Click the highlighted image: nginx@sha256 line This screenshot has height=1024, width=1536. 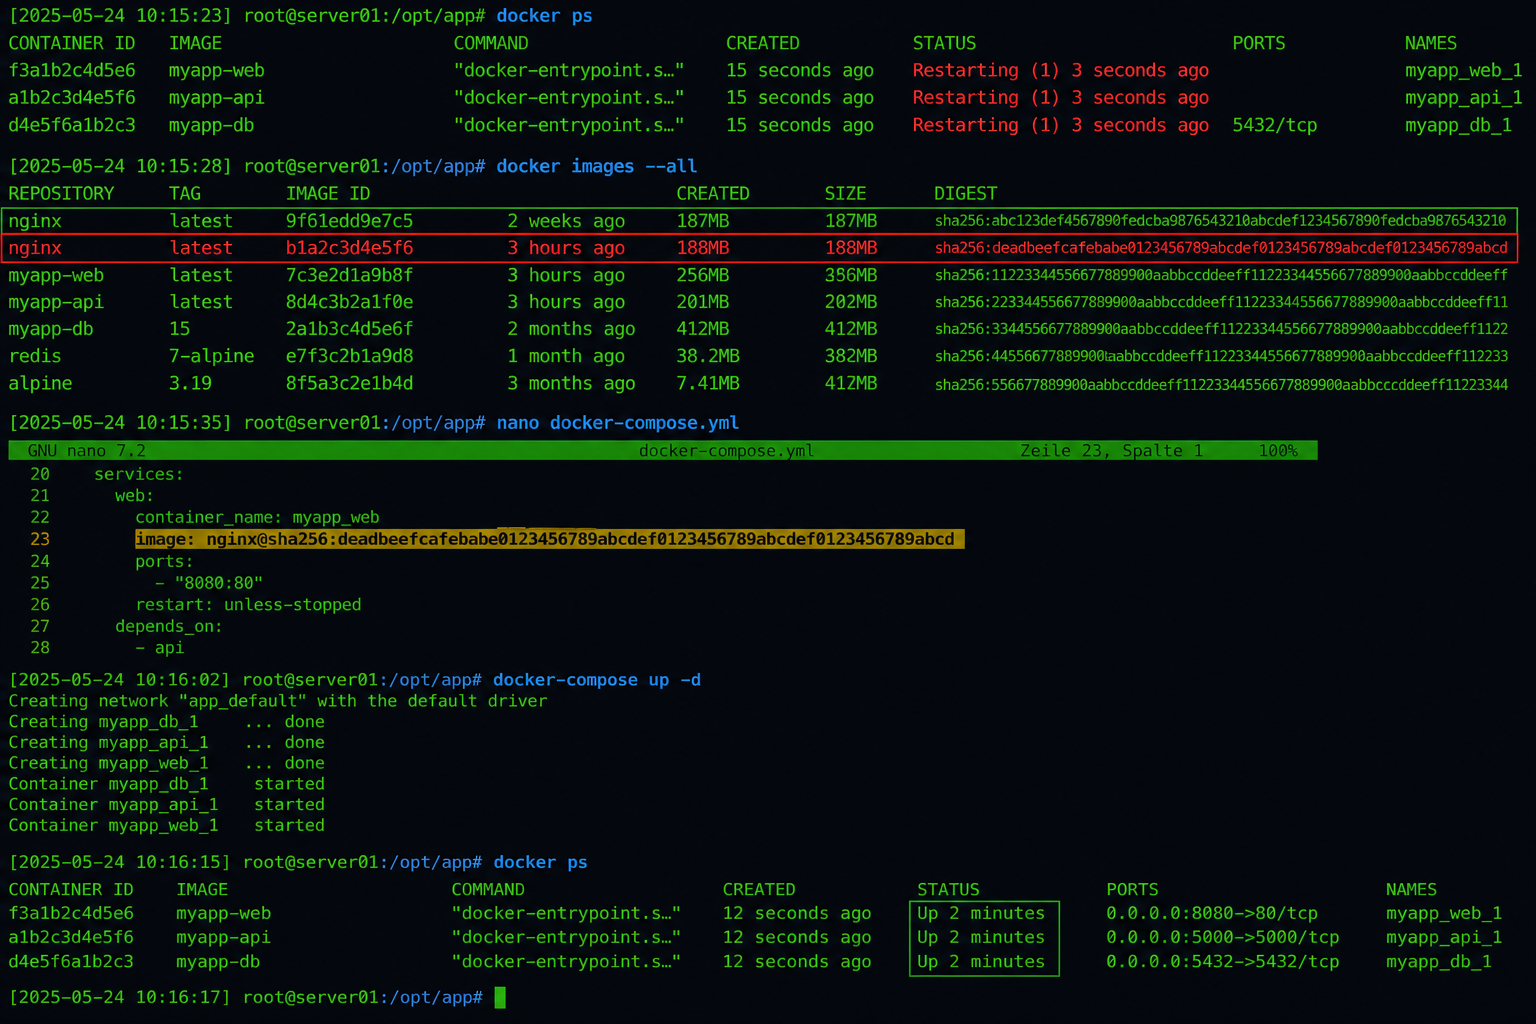pos(549,539)
